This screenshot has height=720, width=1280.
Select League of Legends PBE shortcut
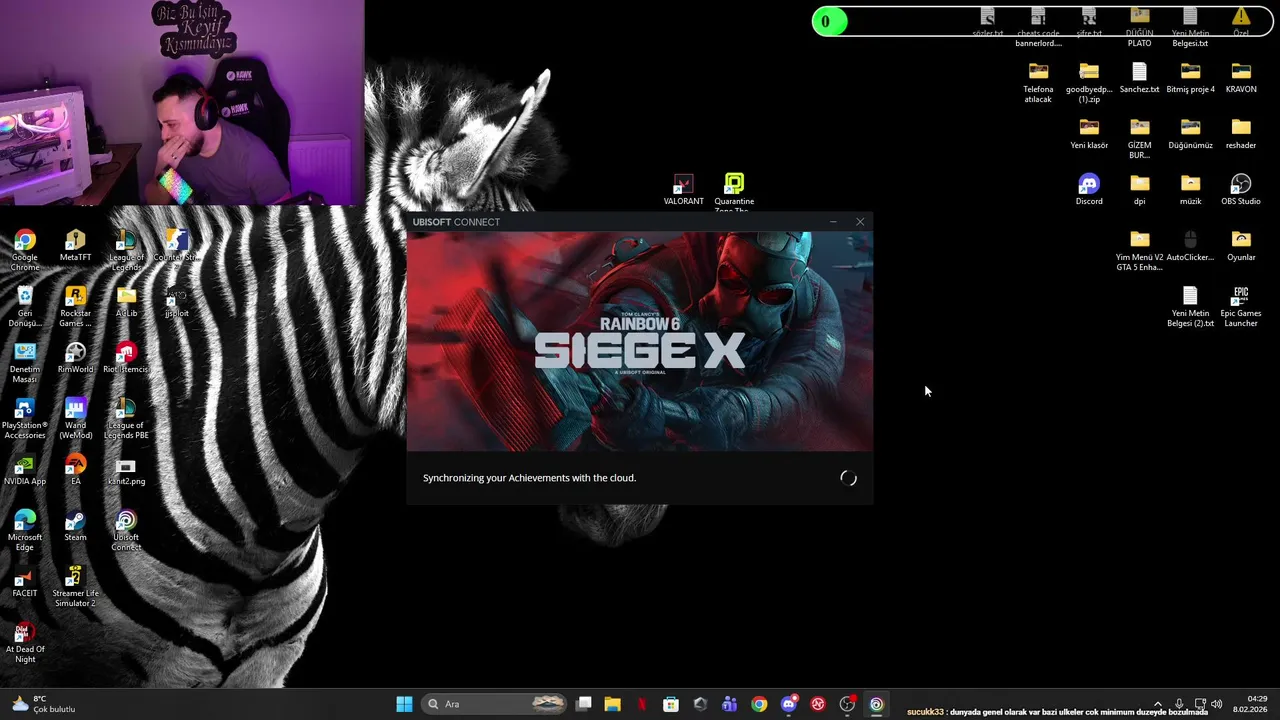tap(126, 418)
